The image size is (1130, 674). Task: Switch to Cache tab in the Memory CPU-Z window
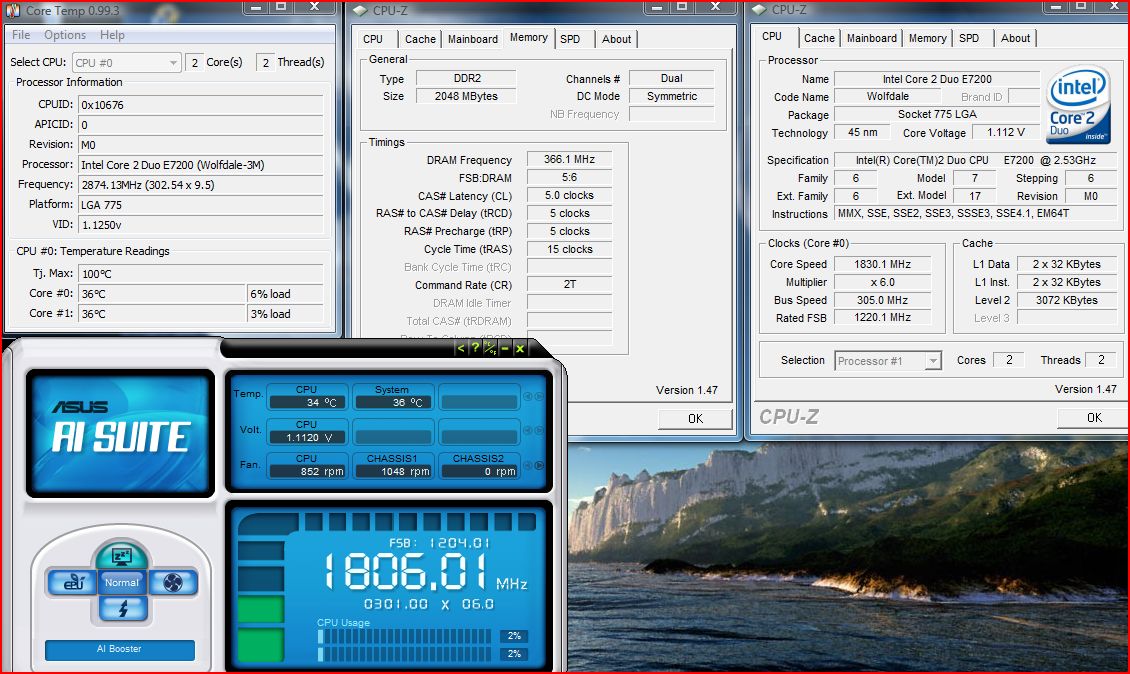click(420, 39)
